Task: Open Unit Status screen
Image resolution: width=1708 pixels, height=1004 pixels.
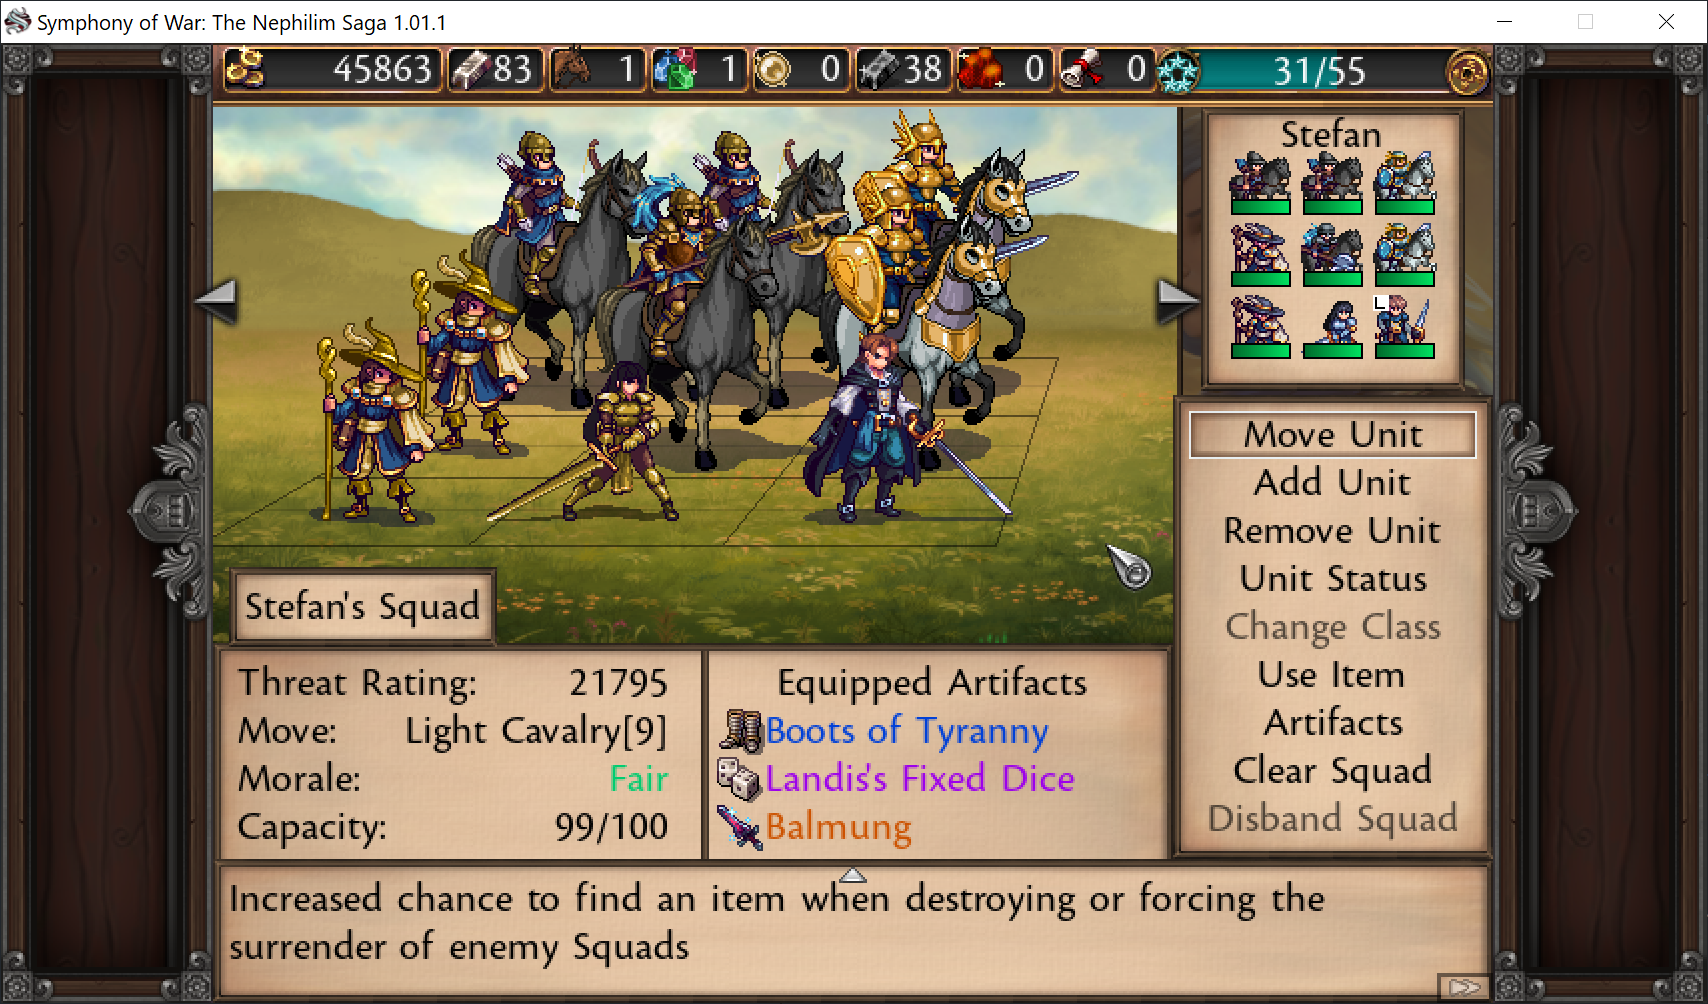Action: (x=1333, y=579)
